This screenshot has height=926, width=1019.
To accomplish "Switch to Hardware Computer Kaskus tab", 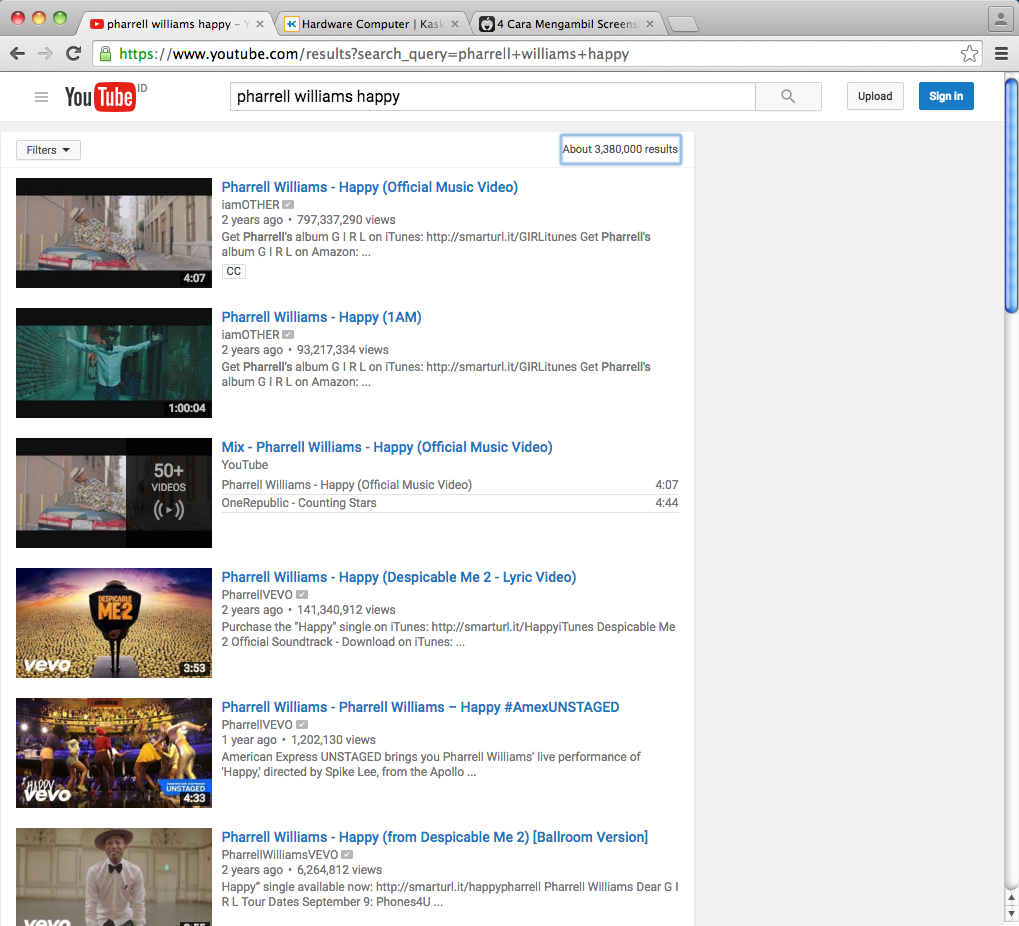I will [x=372, y=24].
